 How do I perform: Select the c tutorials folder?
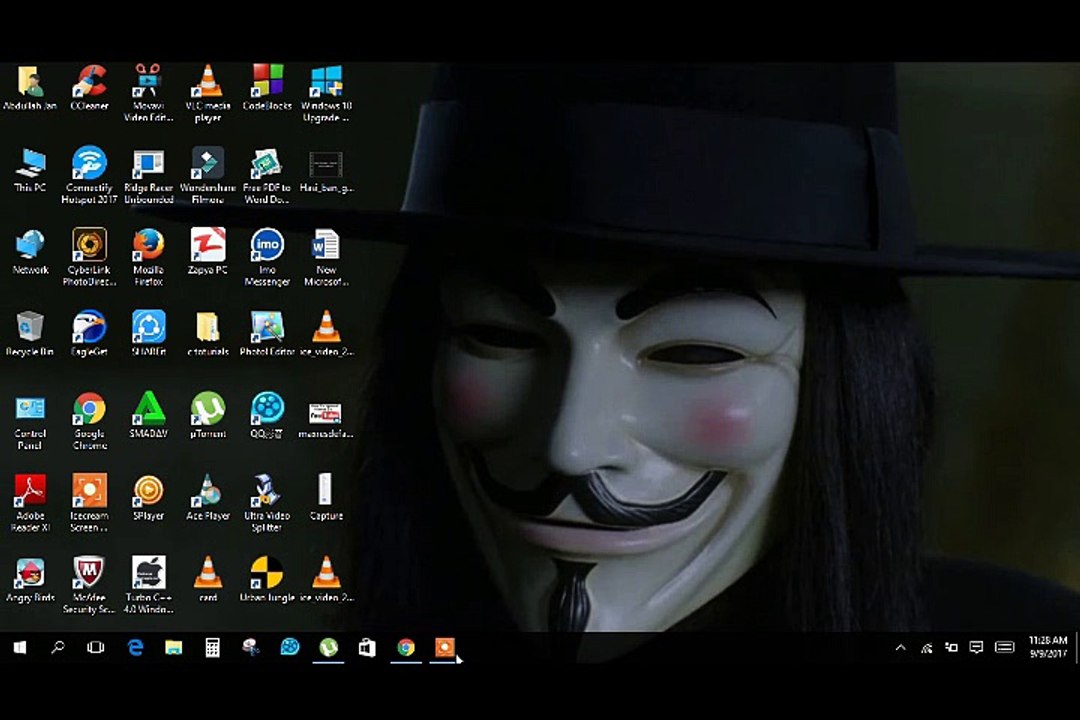tap(207, 333)
